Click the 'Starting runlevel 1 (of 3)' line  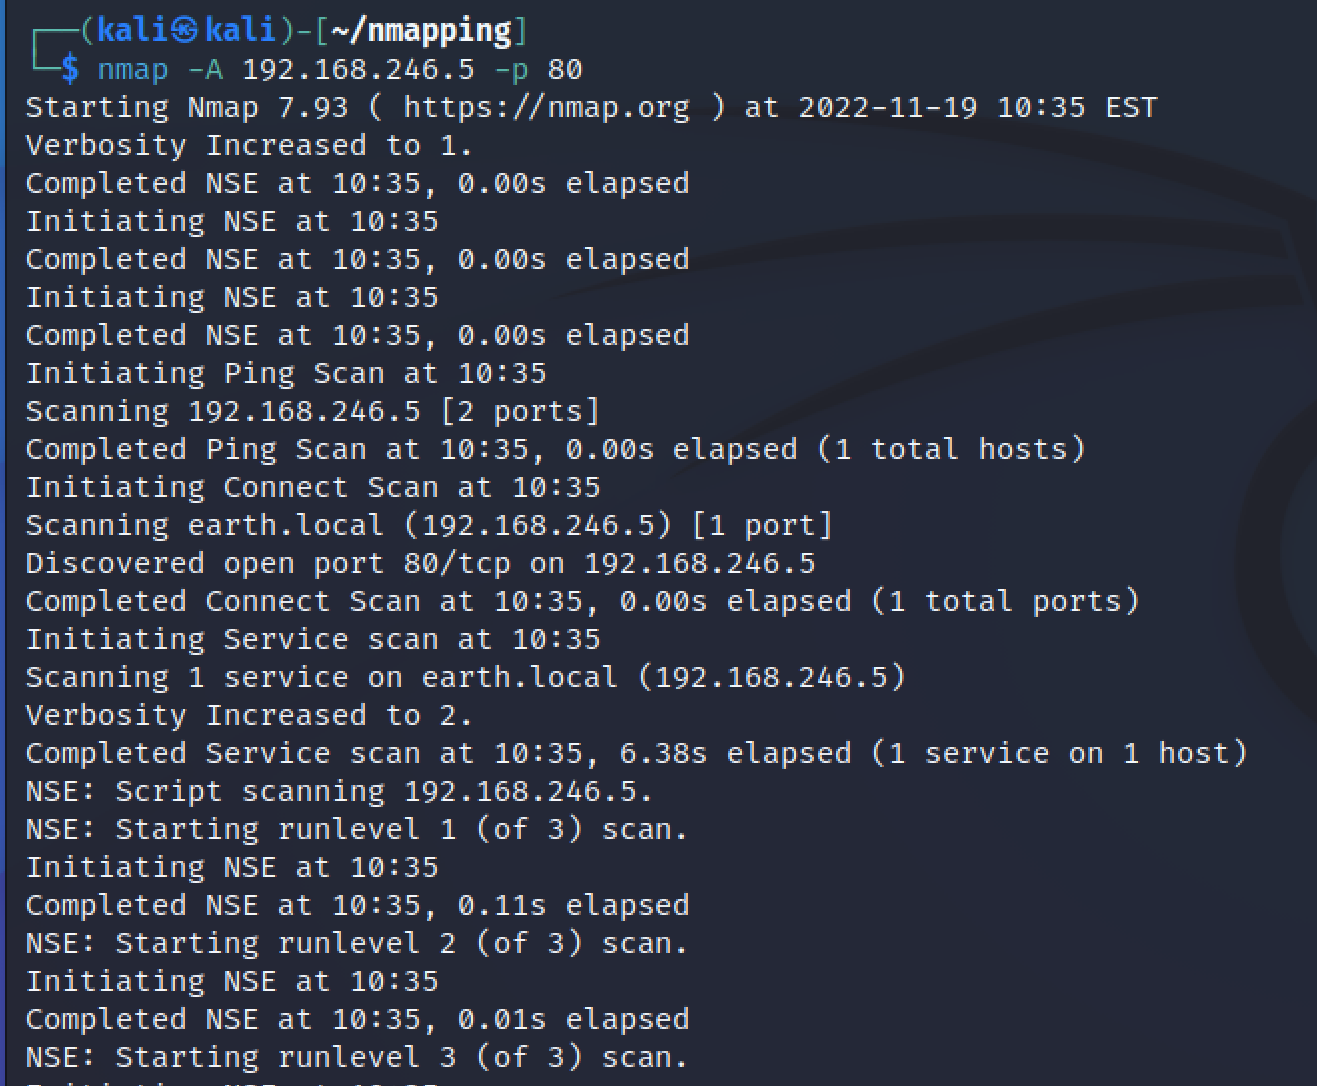coord(357,829)
